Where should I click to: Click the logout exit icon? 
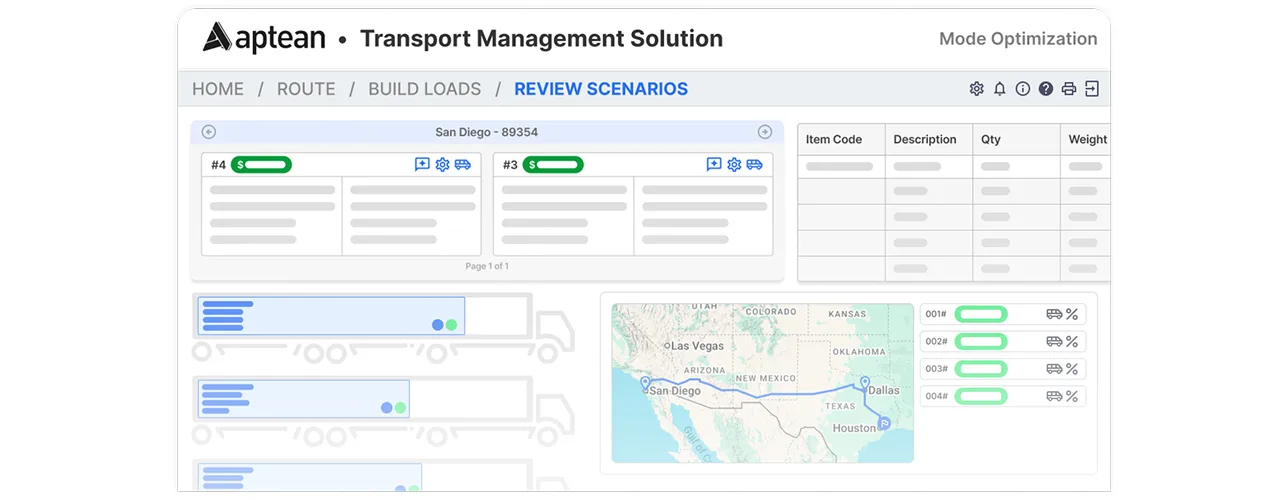[1091, 89]
